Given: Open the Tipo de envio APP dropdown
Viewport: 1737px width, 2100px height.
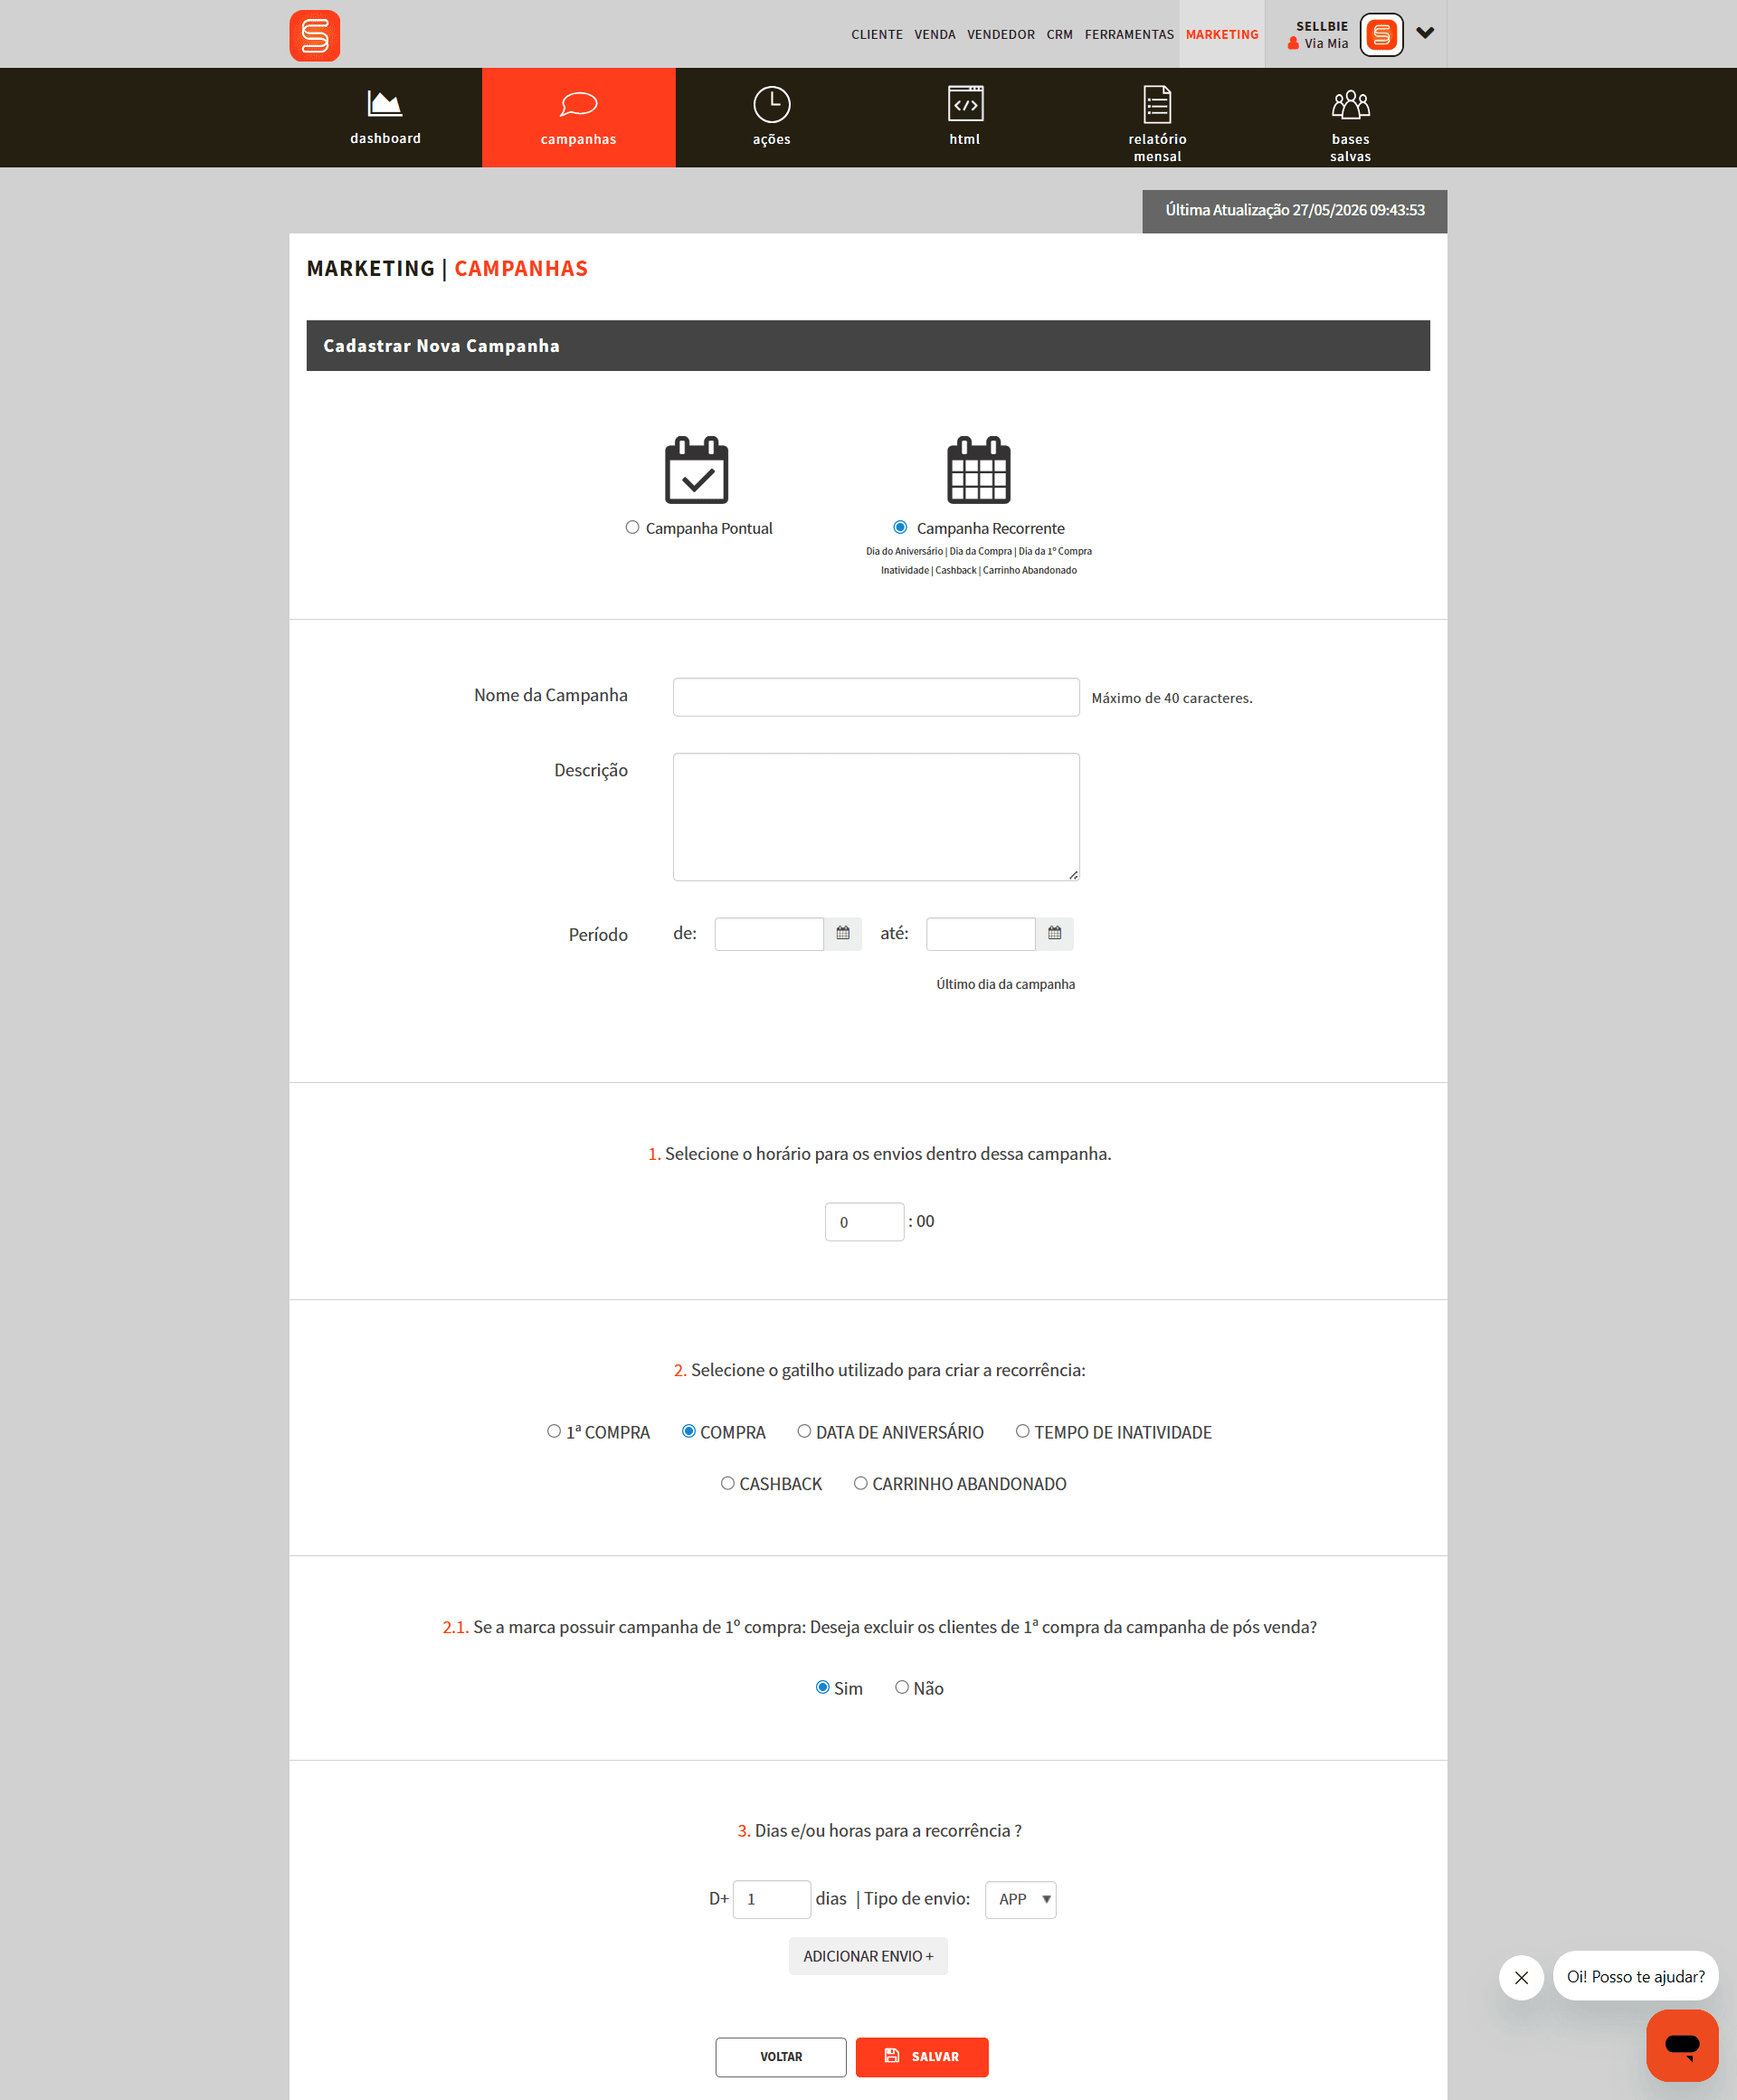Looking at the screenshot, I should [x=1020, y=1899].
